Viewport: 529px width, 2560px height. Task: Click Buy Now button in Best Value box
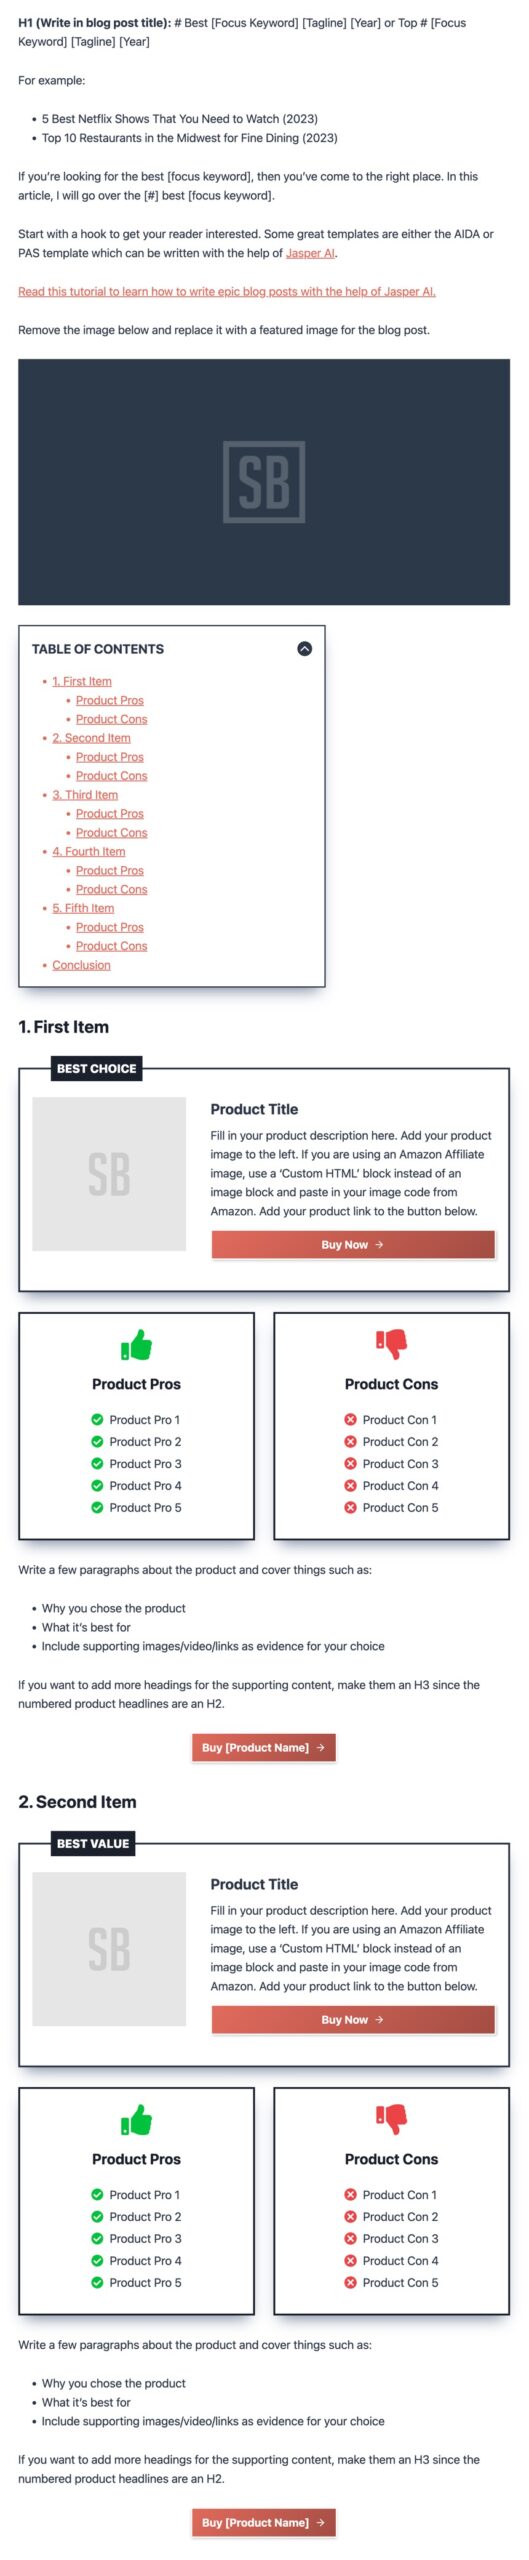tap(353, 2019)
